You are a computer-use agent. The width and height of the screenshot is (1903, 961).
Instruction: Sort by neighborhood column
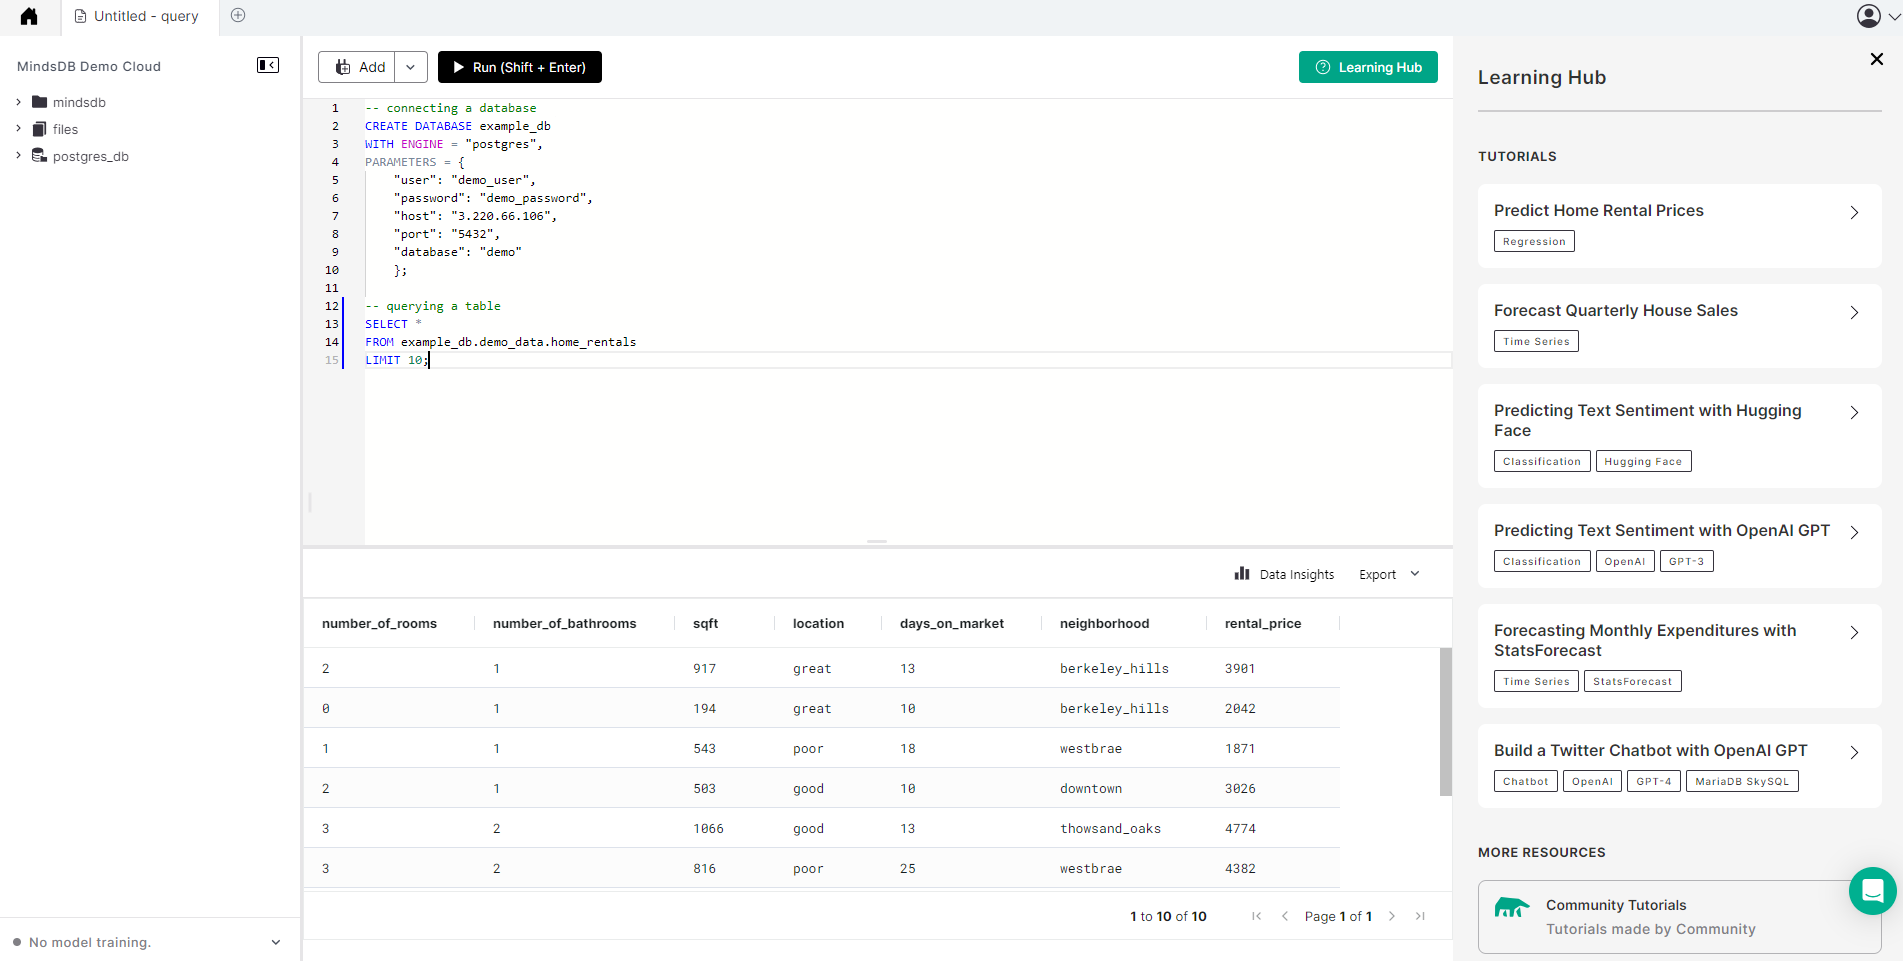pos(1104,623)
